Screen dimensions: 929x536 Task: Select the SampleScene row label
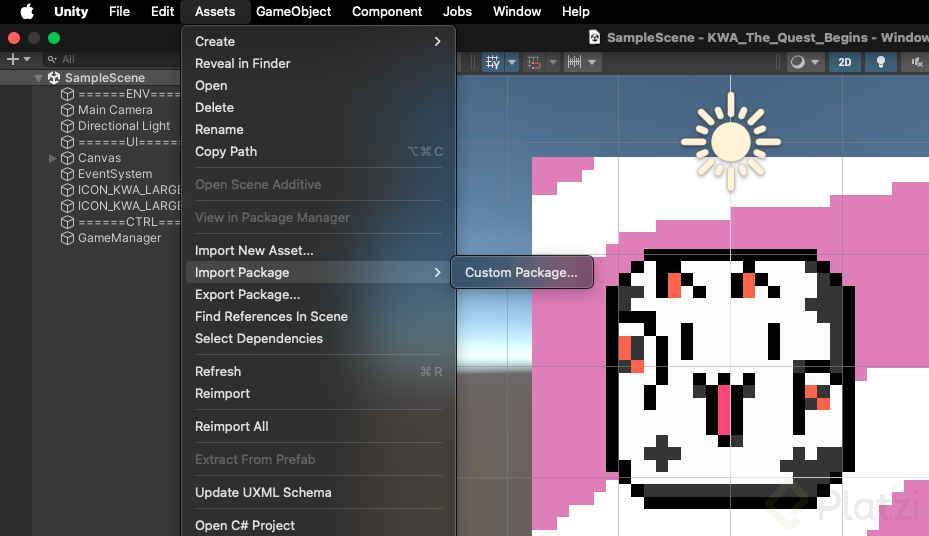pyautogui.click(x=105, y=78)
